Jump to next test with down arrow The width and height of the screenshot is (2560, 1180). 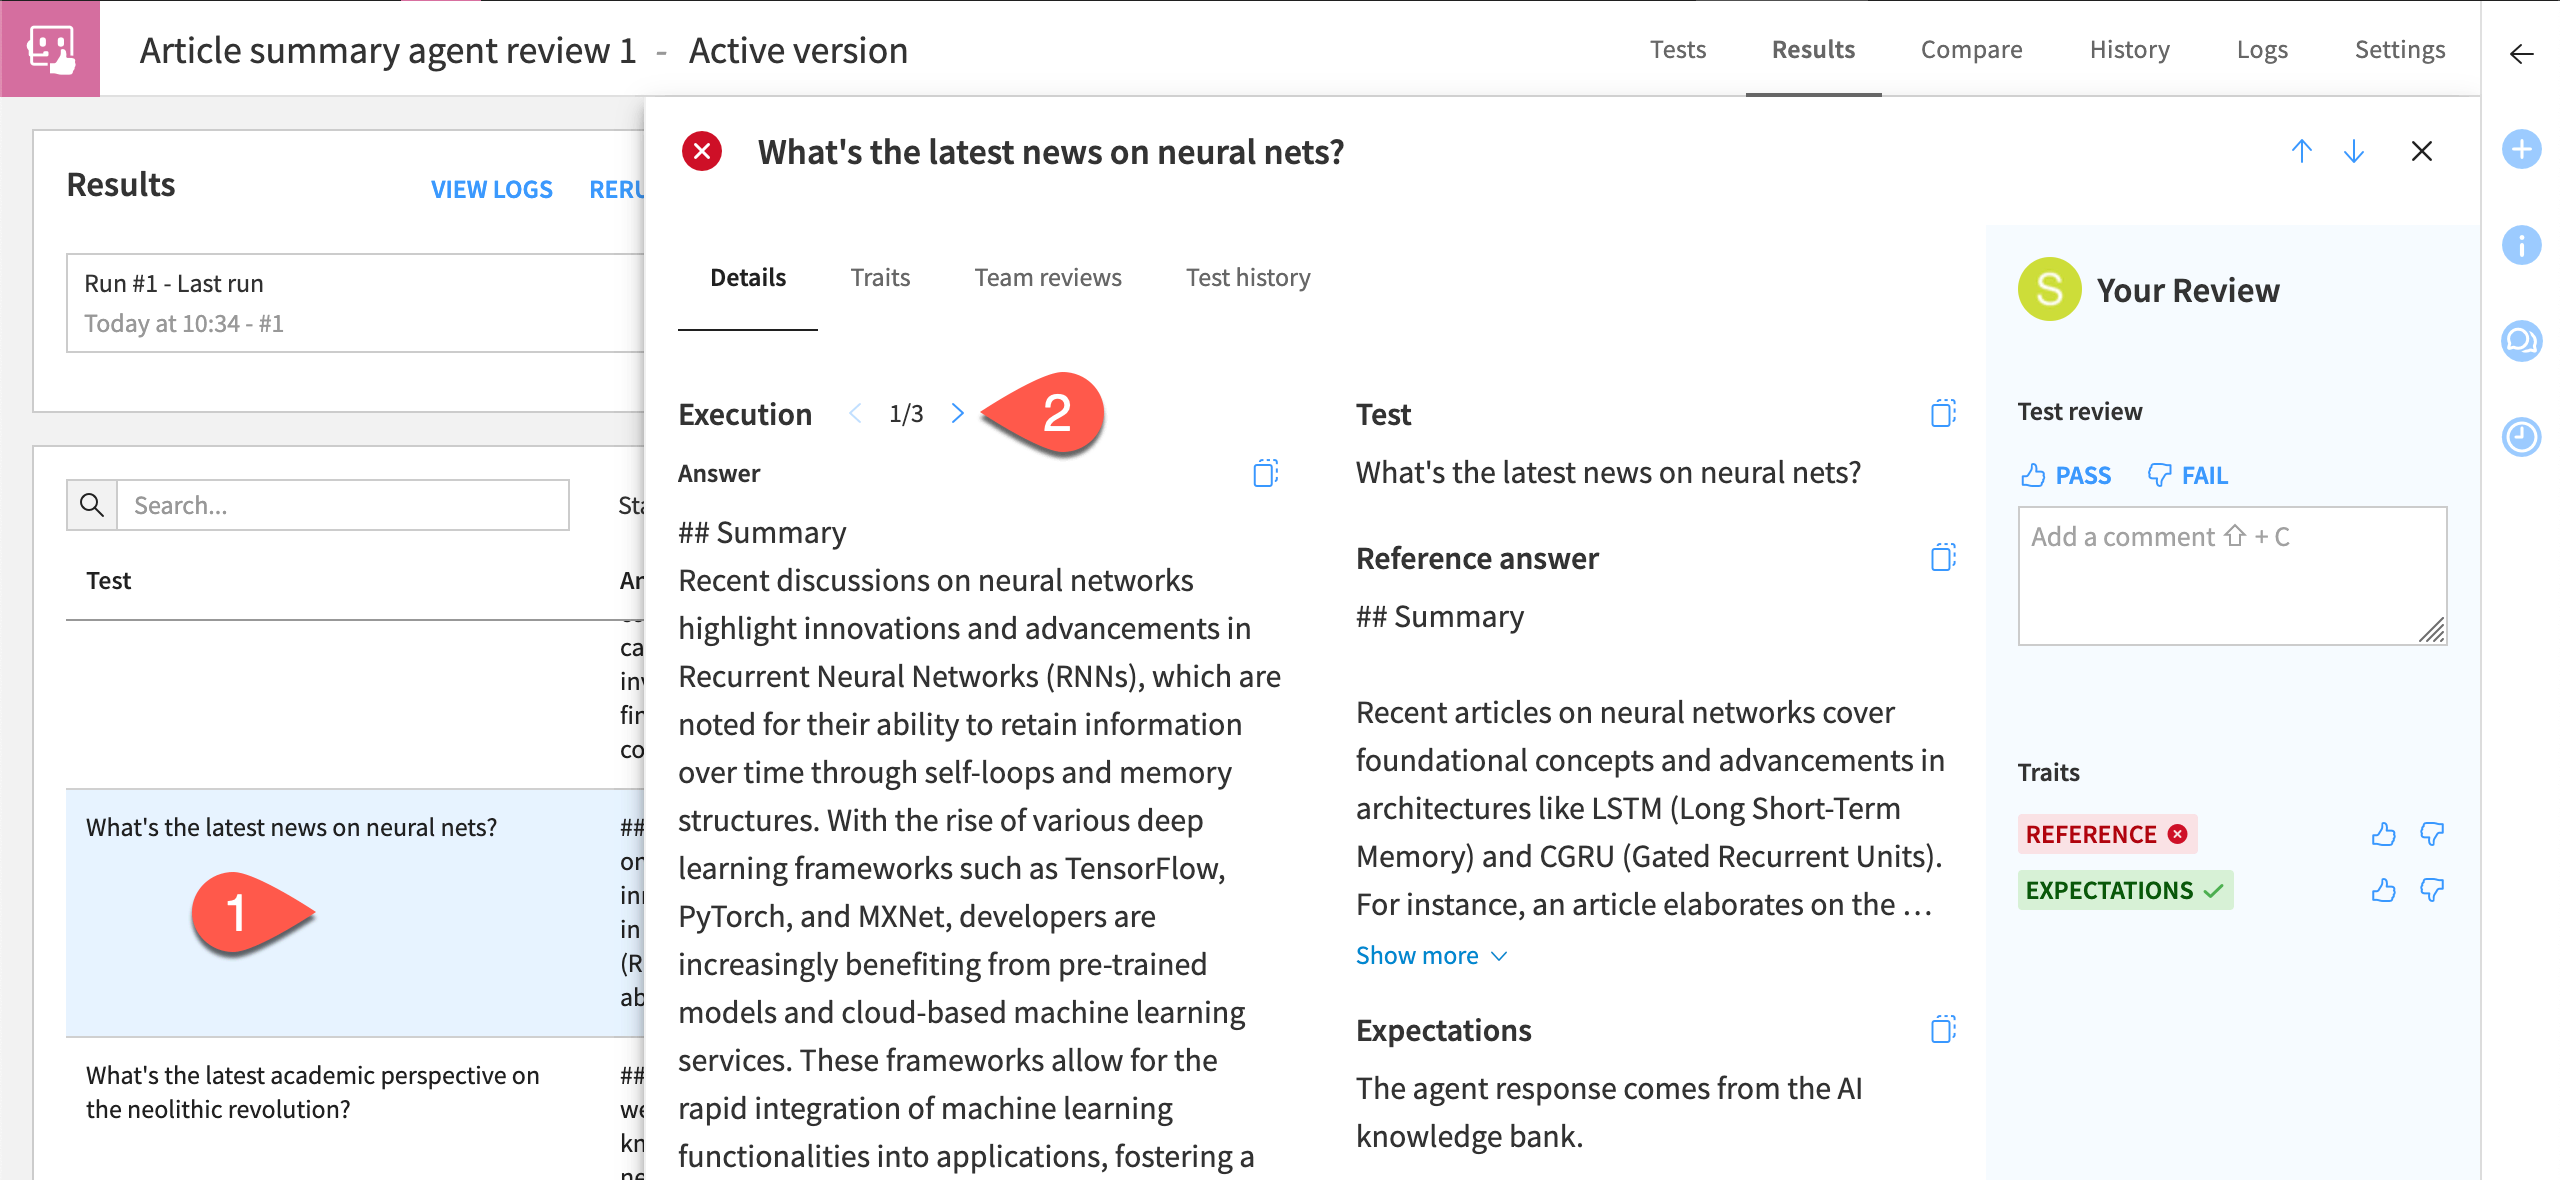coord(2354,151)
